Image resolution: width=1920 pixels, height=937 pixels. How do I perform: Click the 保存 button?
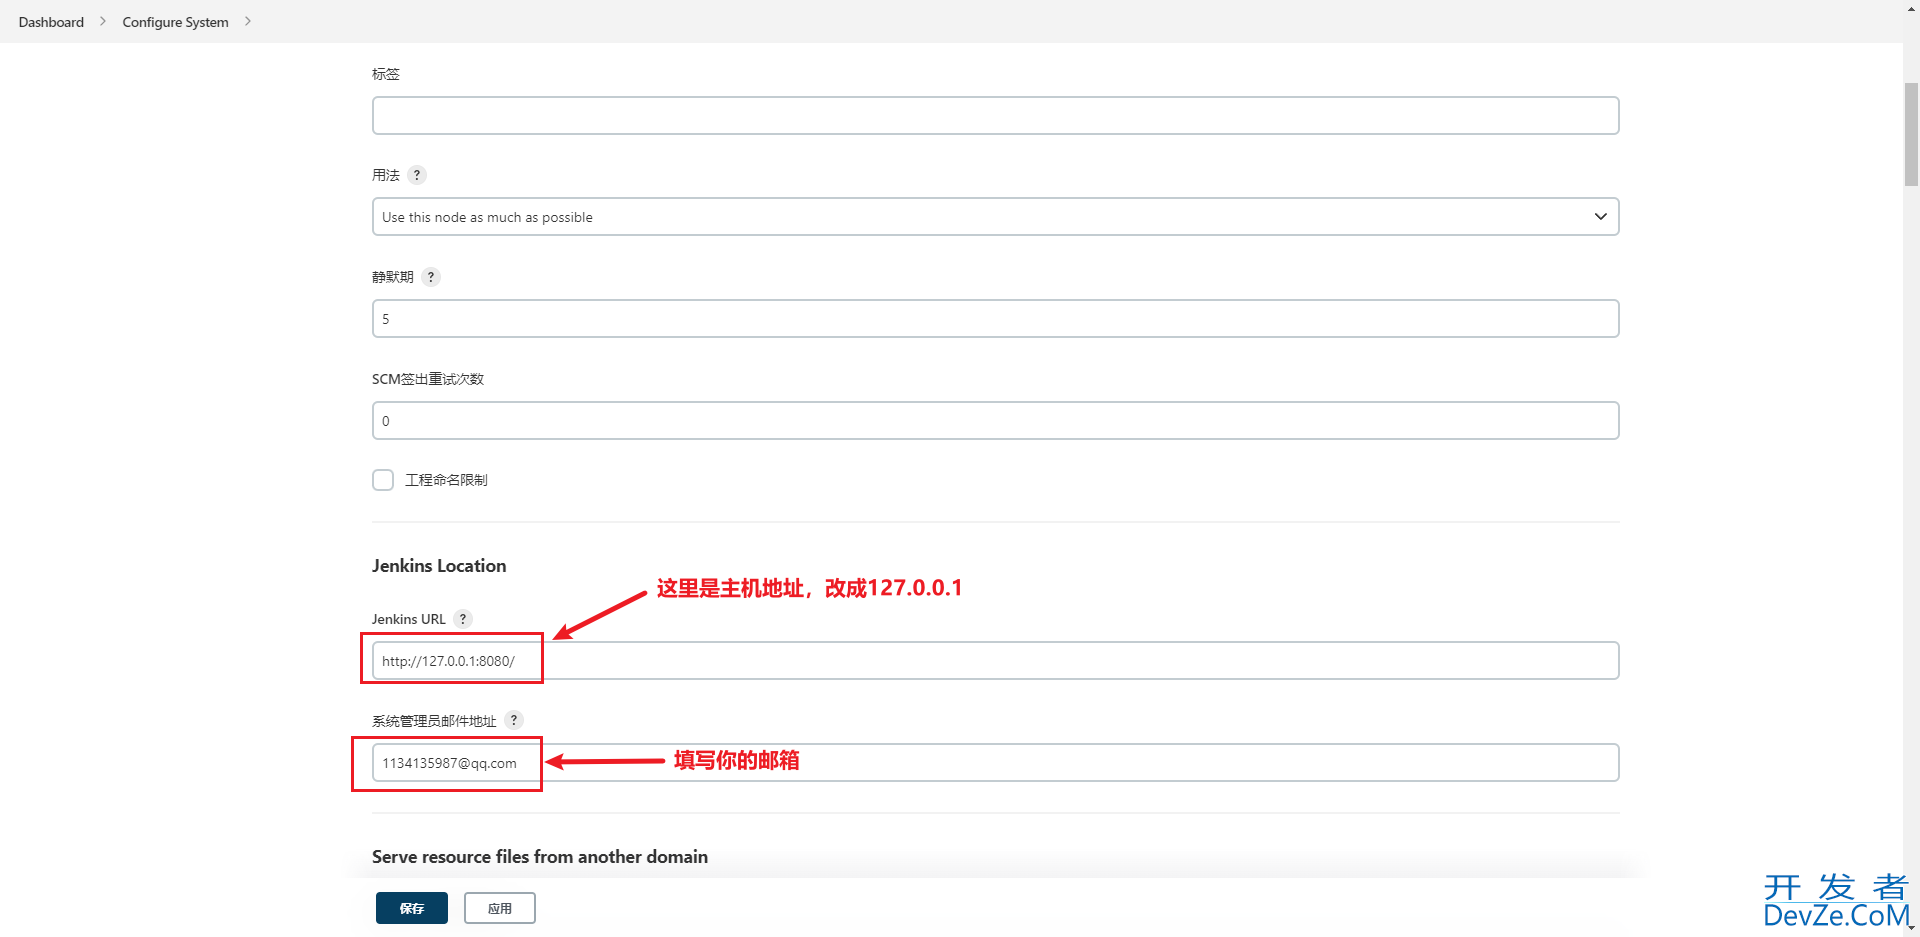pyautogui.click(x=412, y=908)
